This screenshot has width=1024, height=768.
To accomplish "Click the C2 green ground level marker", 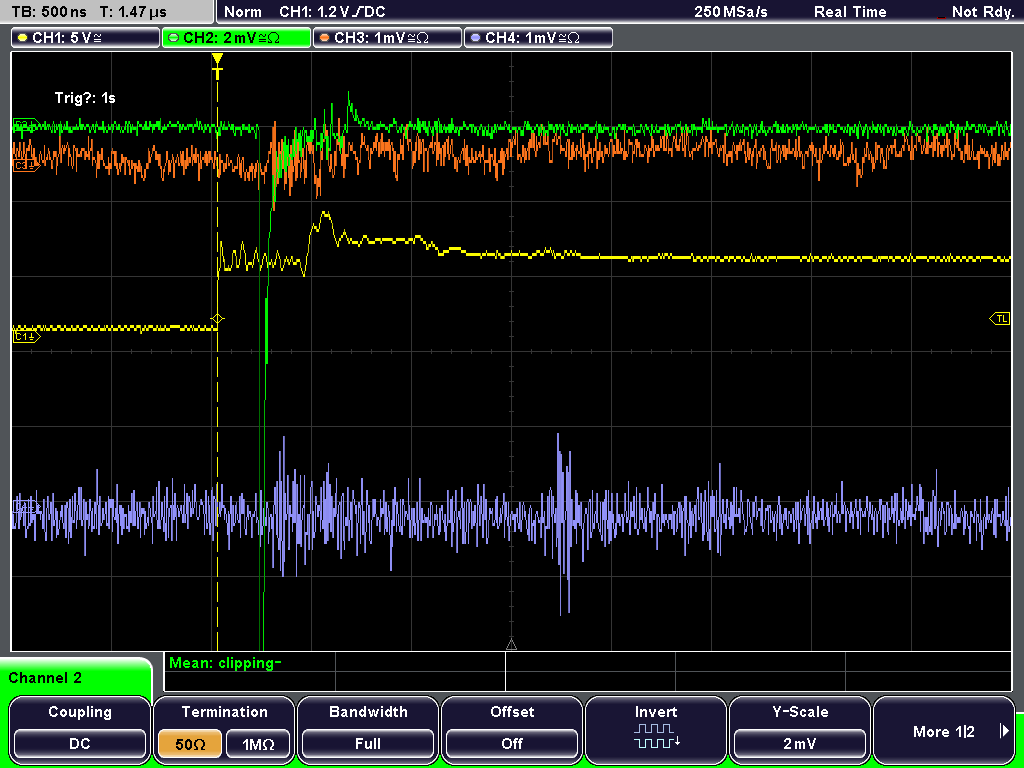I will click(26, 124).
